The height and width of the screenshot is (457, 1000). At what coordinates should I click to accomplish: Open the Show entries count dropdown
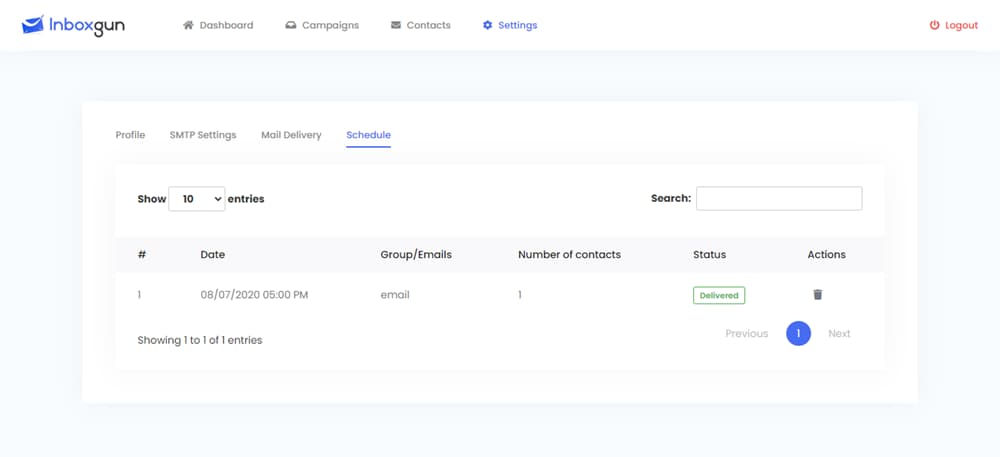[x=196, y=199]
